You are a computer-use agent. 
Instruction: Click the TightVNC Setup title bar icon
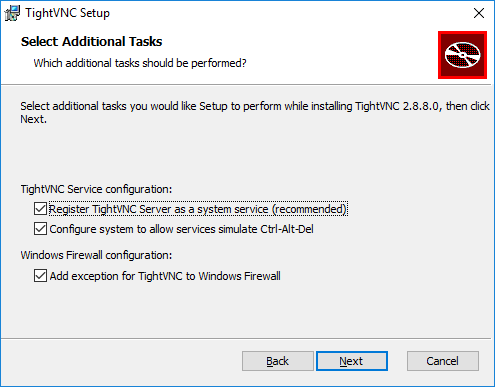click(x=12, y=13)
